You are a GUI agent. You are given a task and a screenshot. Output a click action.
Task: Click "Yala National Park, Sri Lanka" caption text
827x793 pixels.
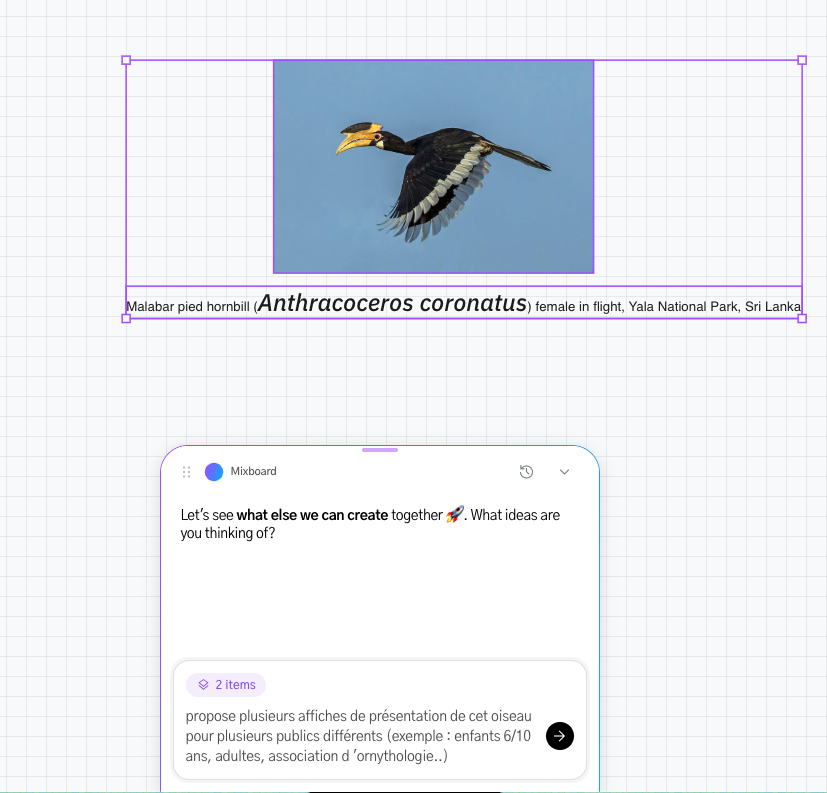pos(715,307)
